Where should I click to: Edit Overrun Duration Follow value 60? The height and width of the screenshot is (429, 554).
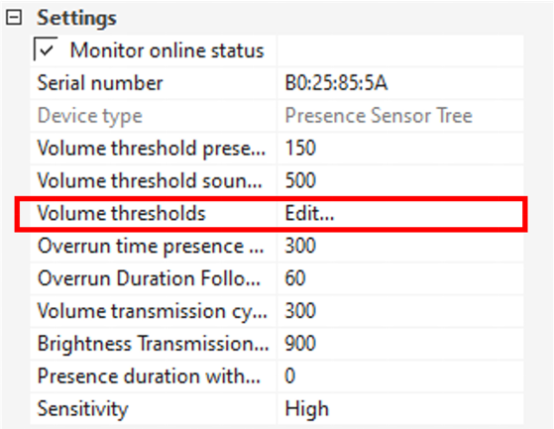(x=400, y=278)
